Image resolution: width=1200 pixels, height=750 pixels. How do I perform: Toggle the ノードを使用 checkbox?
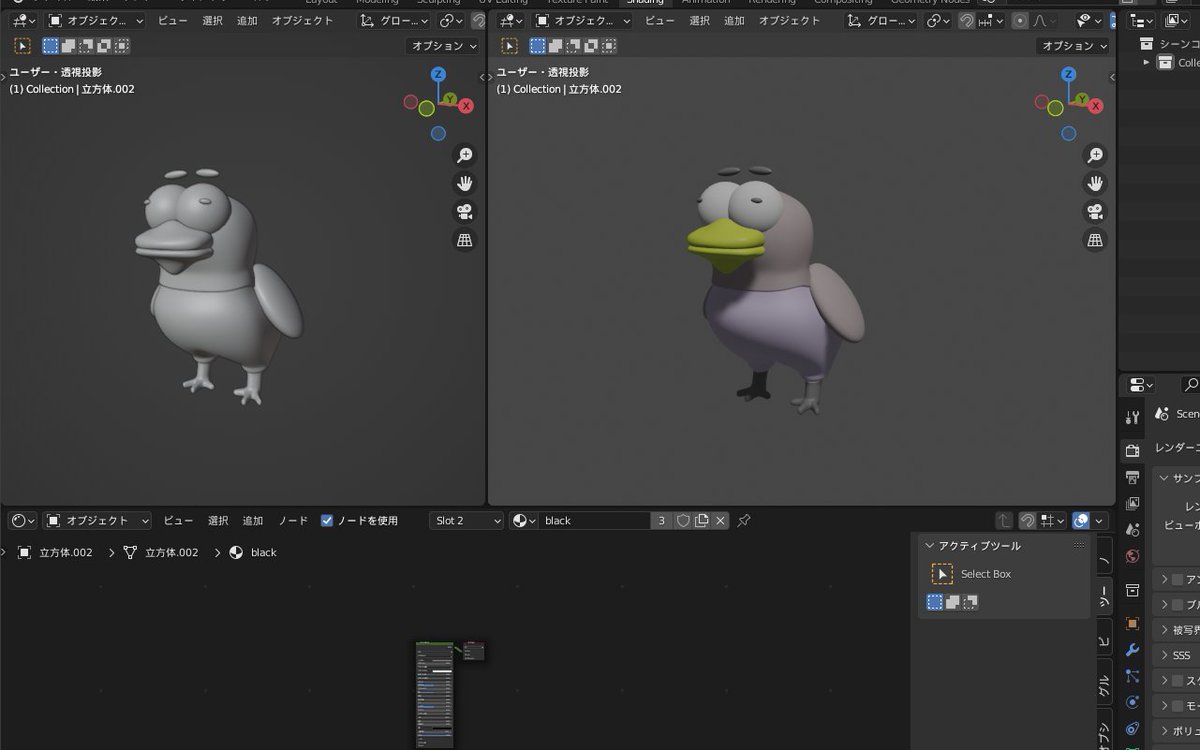(327, 521)
